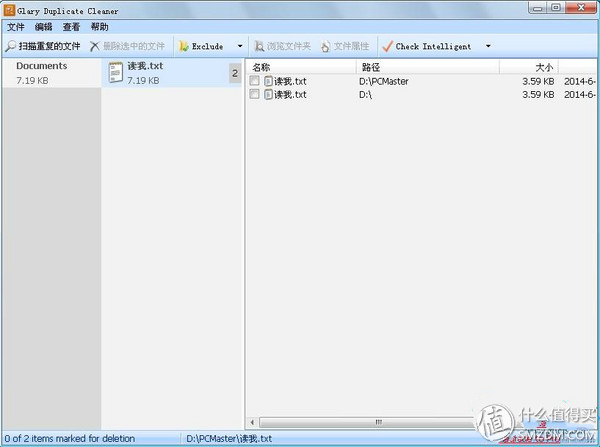Click the Exclude folder icon

pos(184,46)
